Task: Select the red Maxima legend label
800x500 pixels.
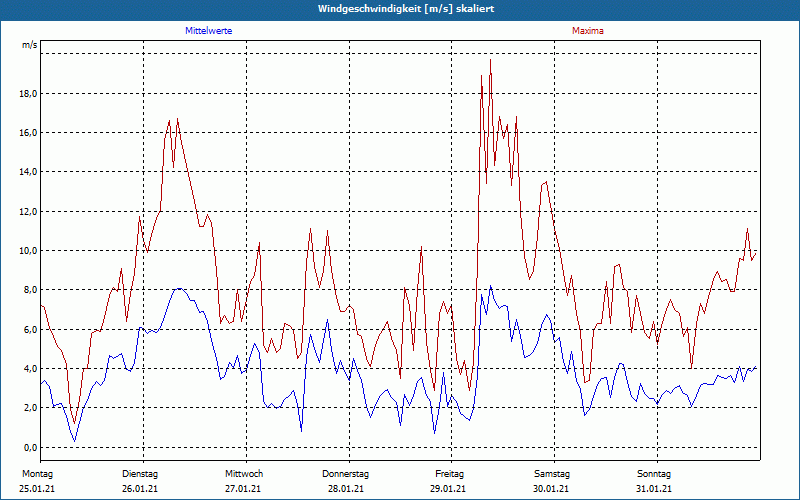Action: pyautogui.click(x=588, y=31)
